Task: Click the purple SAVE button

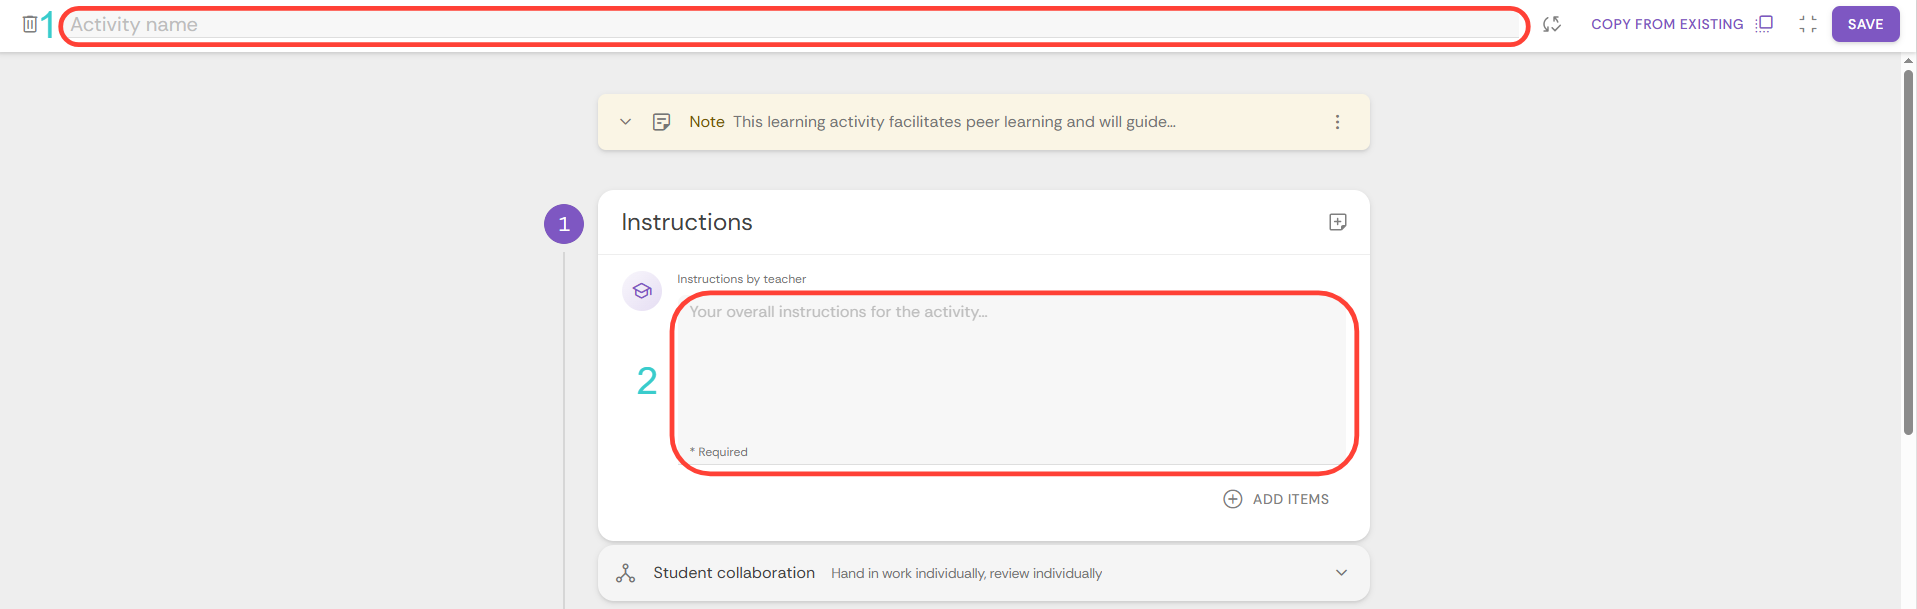Action: (x=1865, y=24)
